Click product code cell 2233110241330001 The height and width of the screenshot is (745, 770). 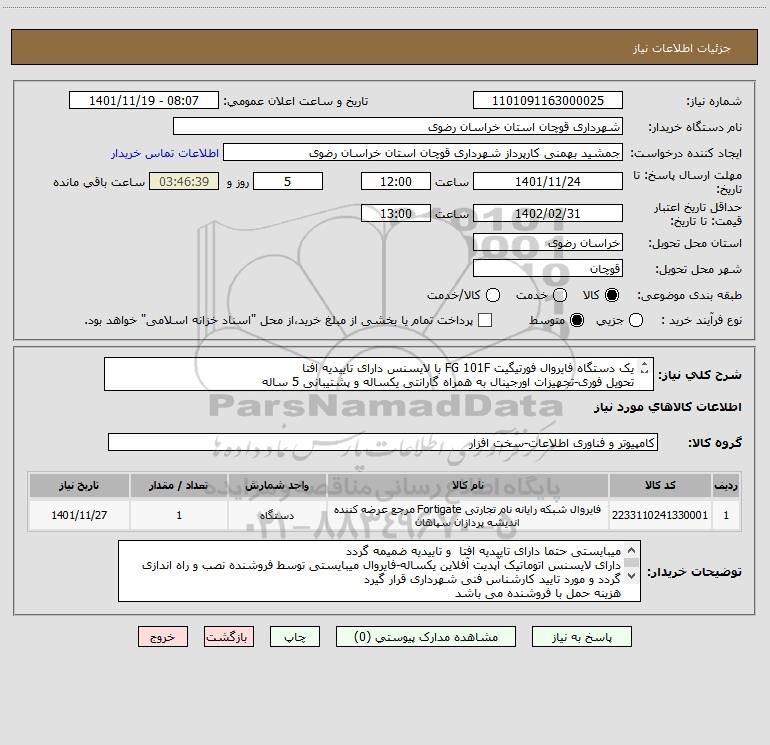pos(660,515)
